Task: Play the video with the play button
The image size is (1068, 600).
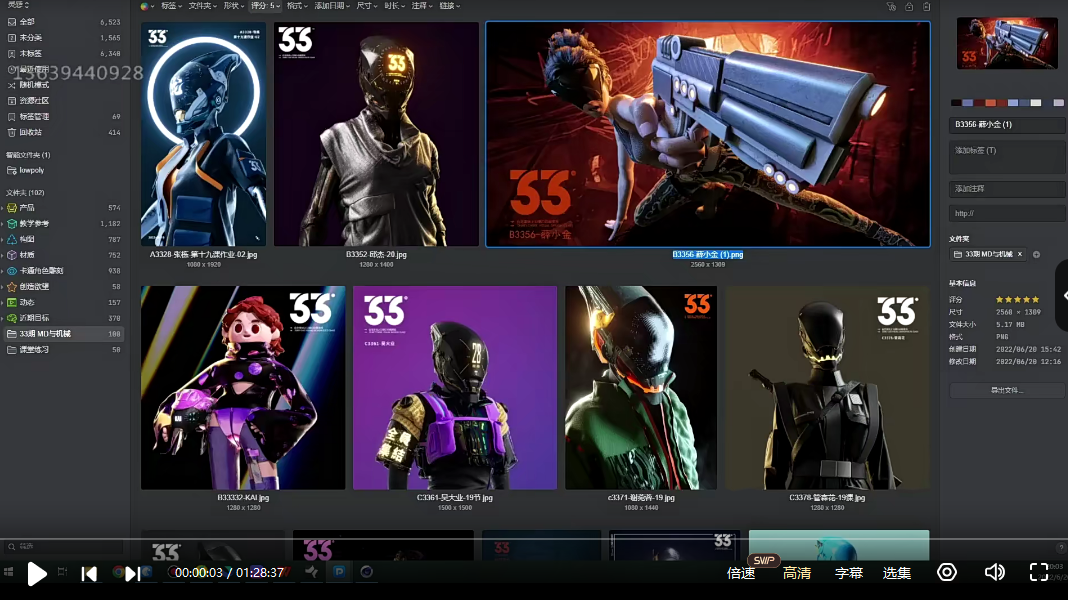Action: pos(37,573)
